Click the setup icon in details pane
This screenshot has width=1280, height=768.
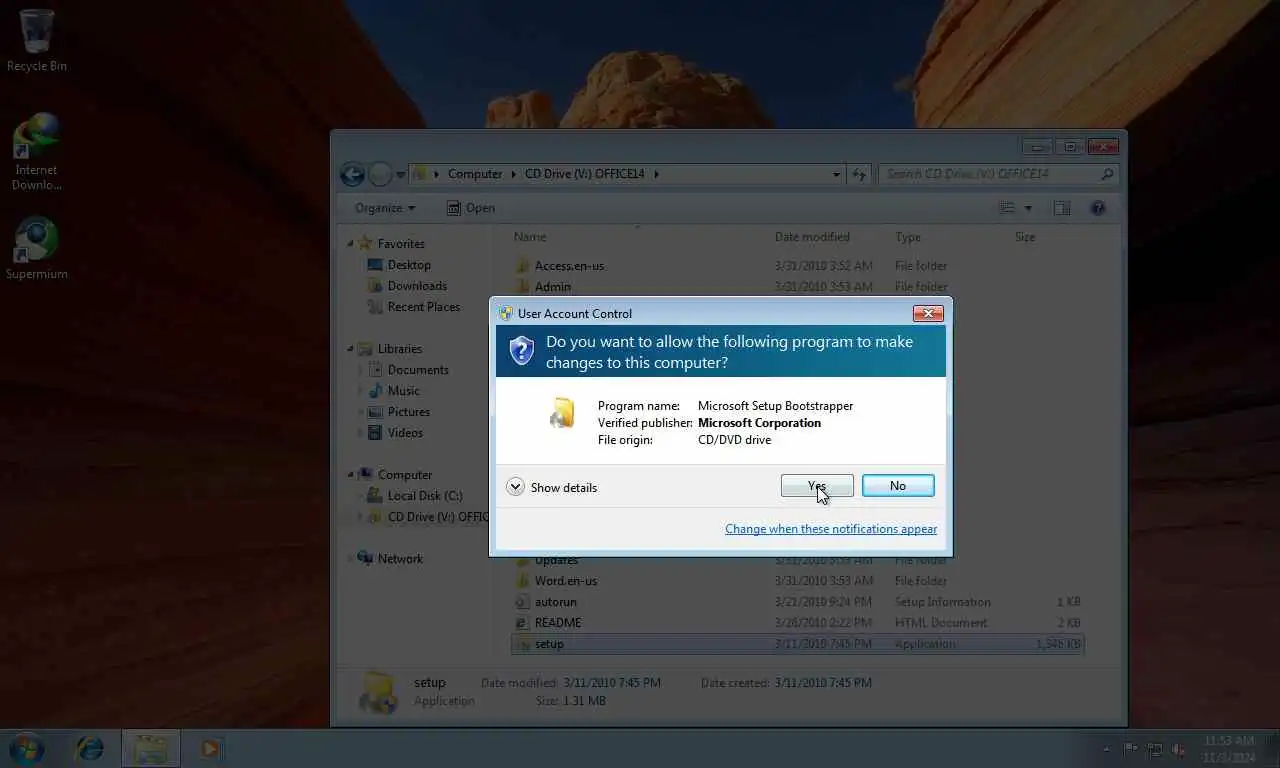pos(377,692)
